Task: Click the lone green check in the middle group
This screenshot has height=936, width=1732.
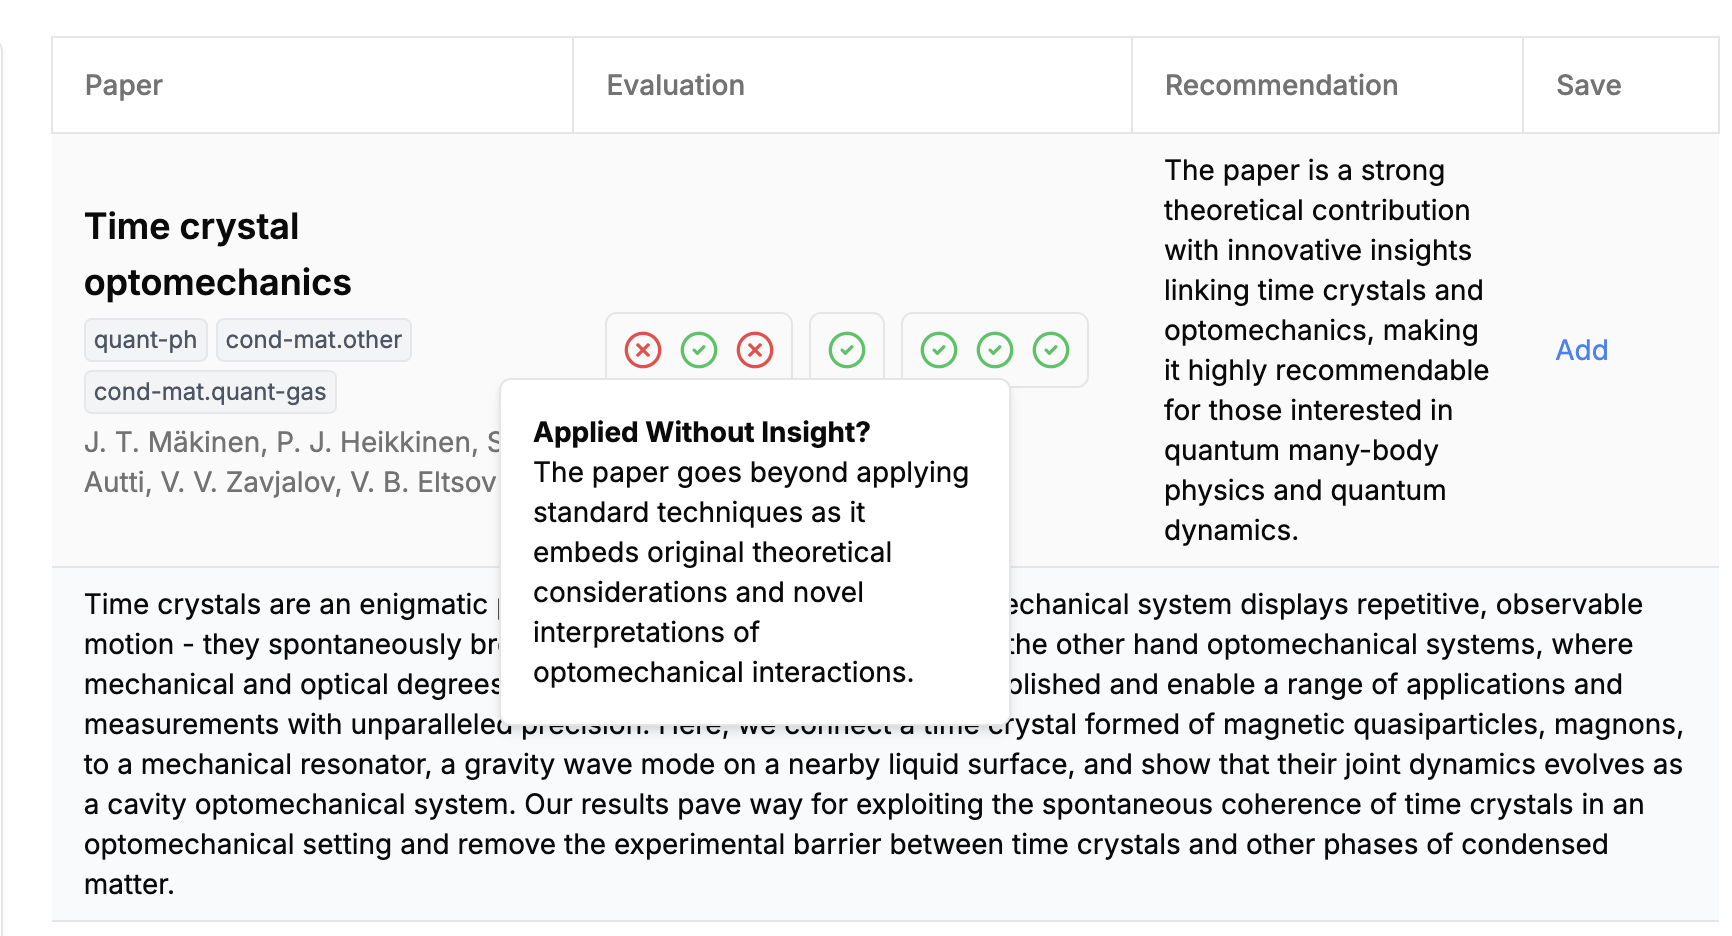Action: pyautogui.click(x=847, y=350)
